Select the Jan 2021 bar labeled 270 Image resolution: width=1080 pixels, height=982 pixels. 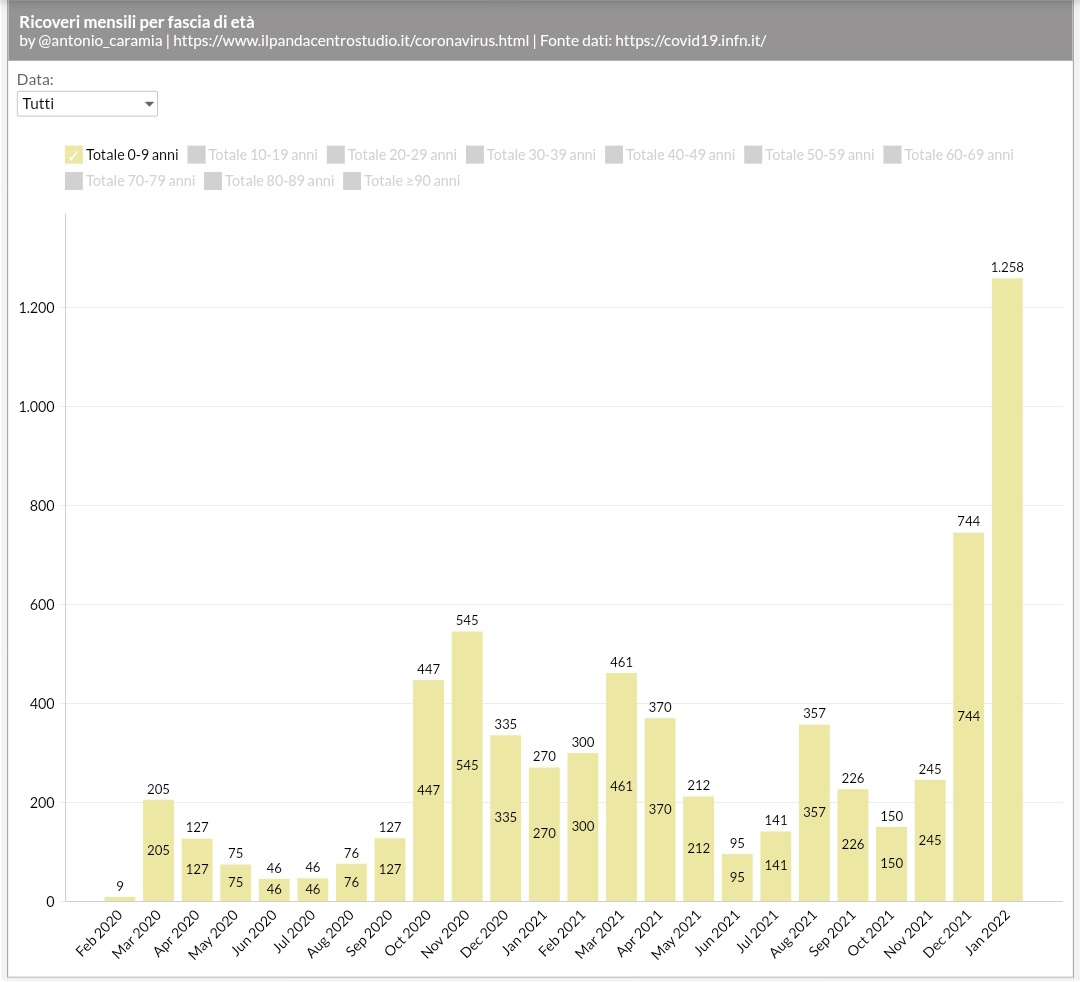(544, 835)
